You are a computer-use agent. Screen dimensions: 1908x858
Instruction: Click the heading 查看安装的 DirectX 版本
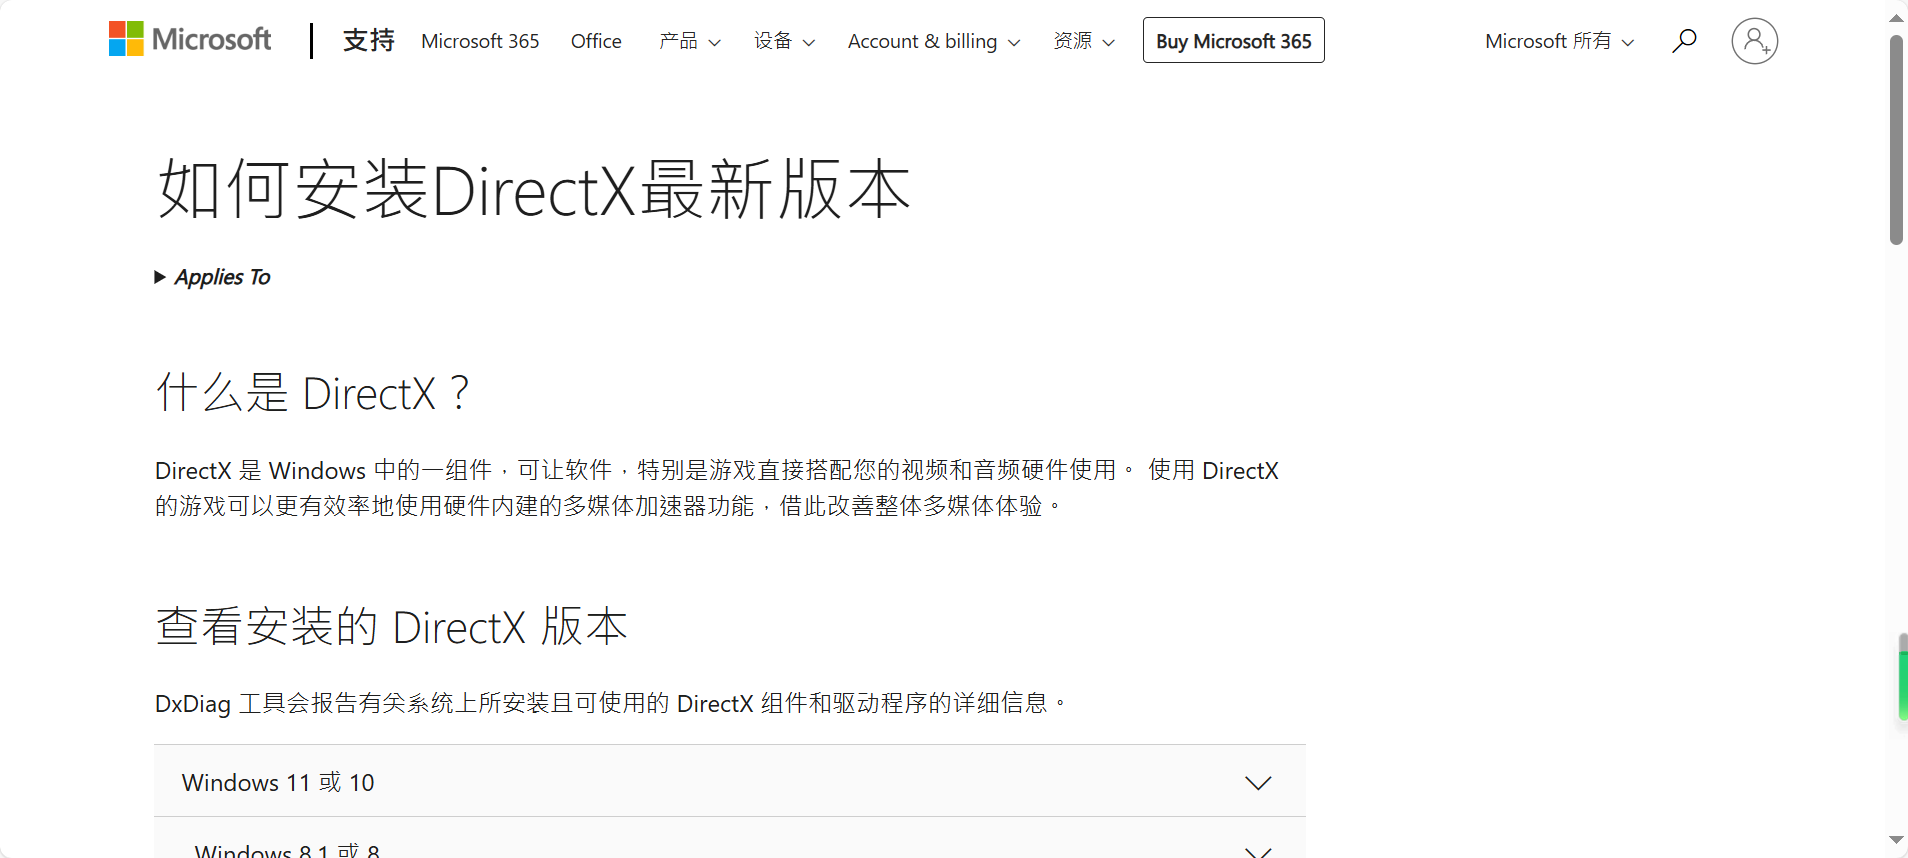[392, 627]
